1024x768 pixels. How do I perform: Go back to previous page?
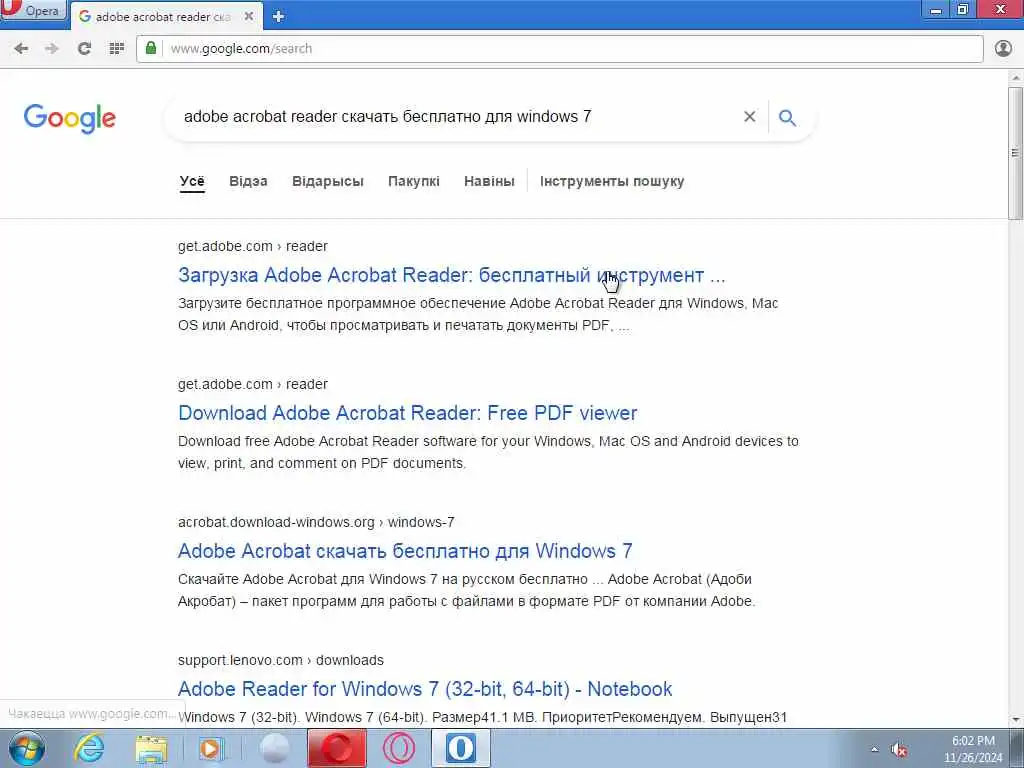point(21,48)
